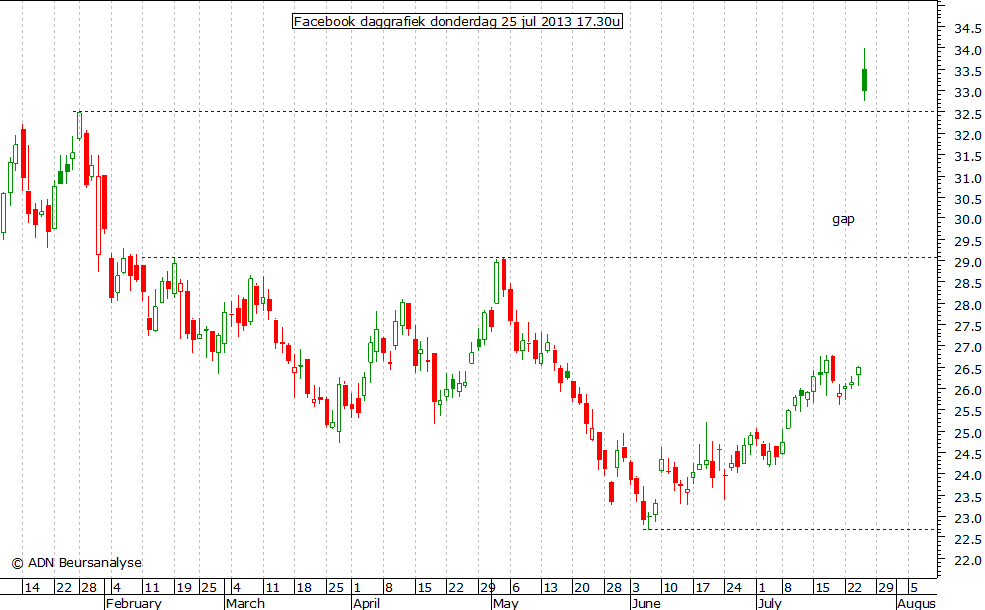This screenshot has height=610, width=985.
Task: Select the date label 24 on the time axis
Action: click(x=734, y=588)
